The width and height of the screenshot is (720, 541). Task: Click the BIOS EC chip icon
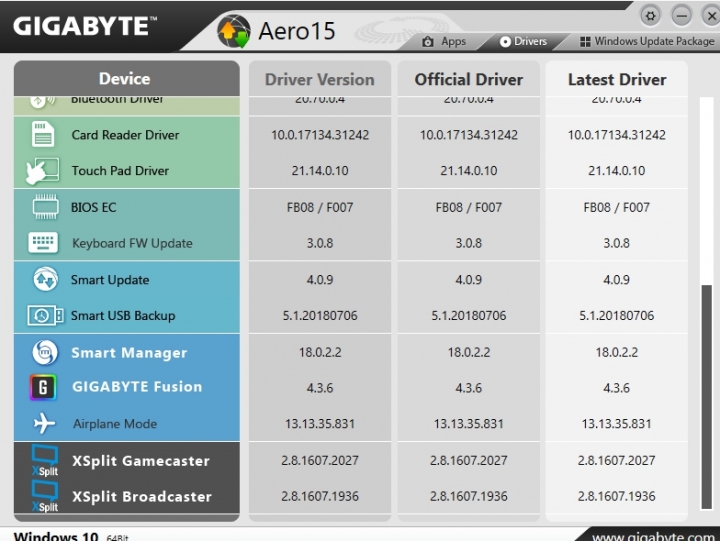point(45,207)
